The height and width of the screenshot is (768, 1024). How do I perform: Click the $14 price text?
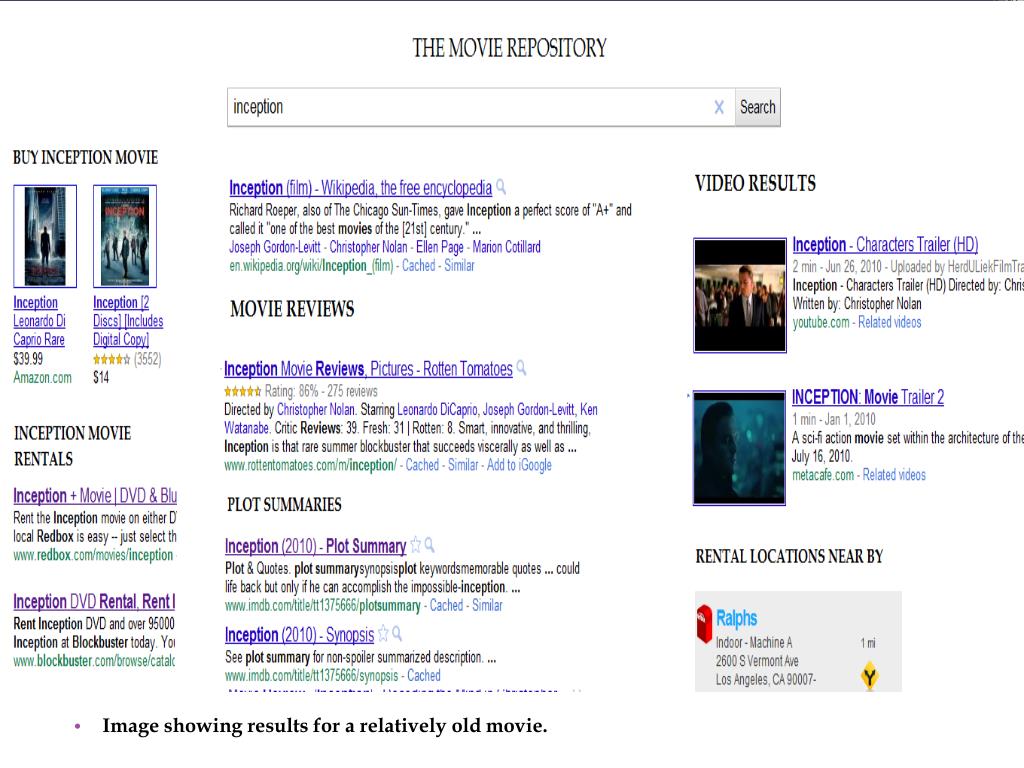101,377
